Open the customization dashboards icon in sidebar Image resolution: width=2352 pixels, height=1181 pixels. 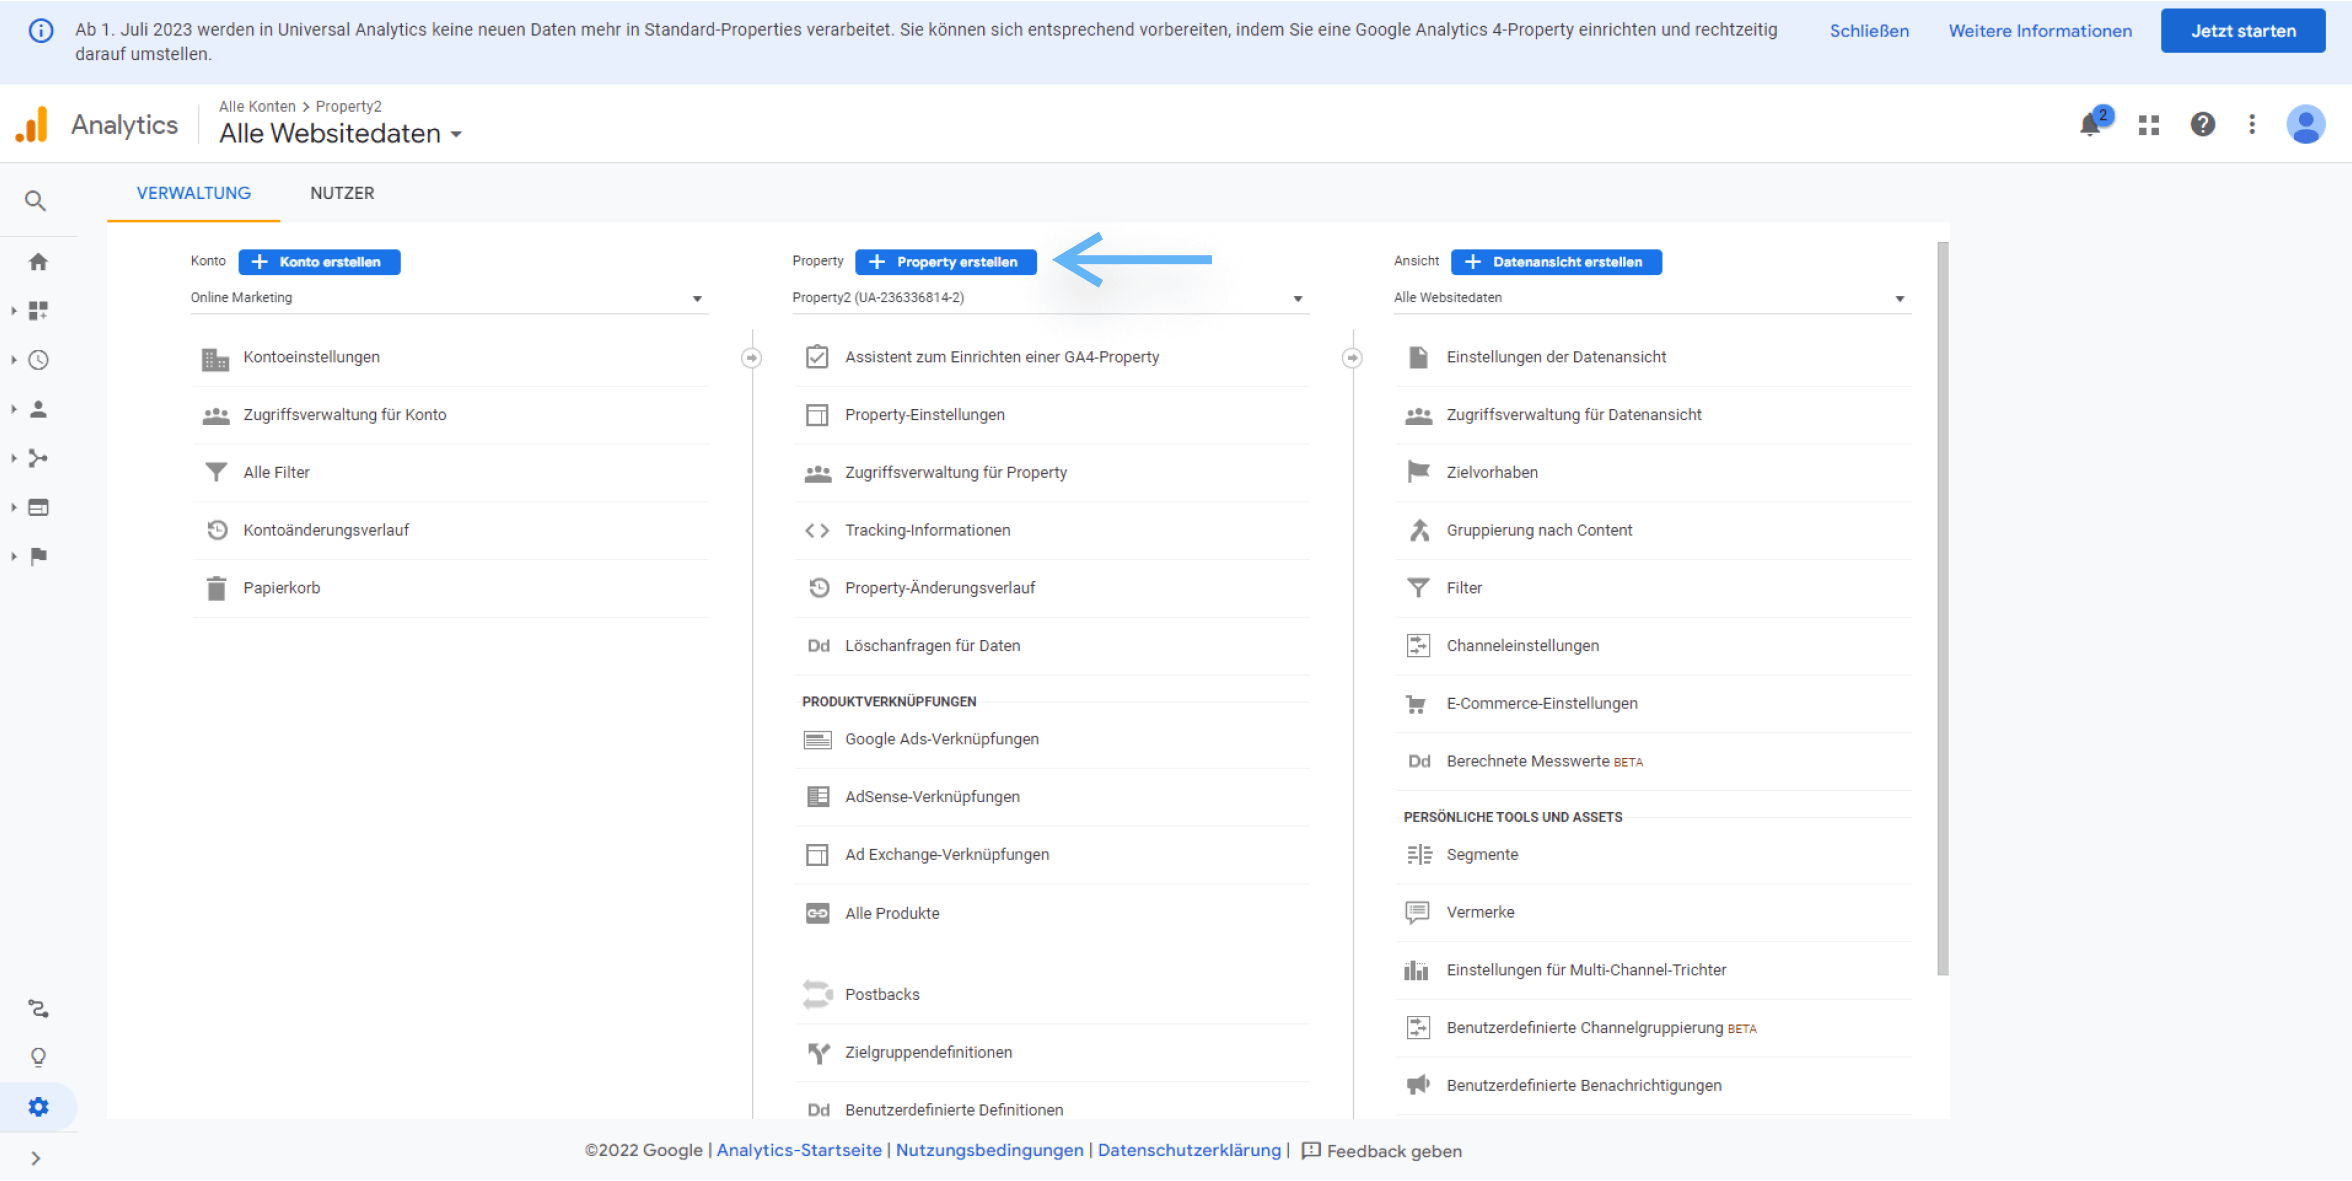click(x=38, y=311)
